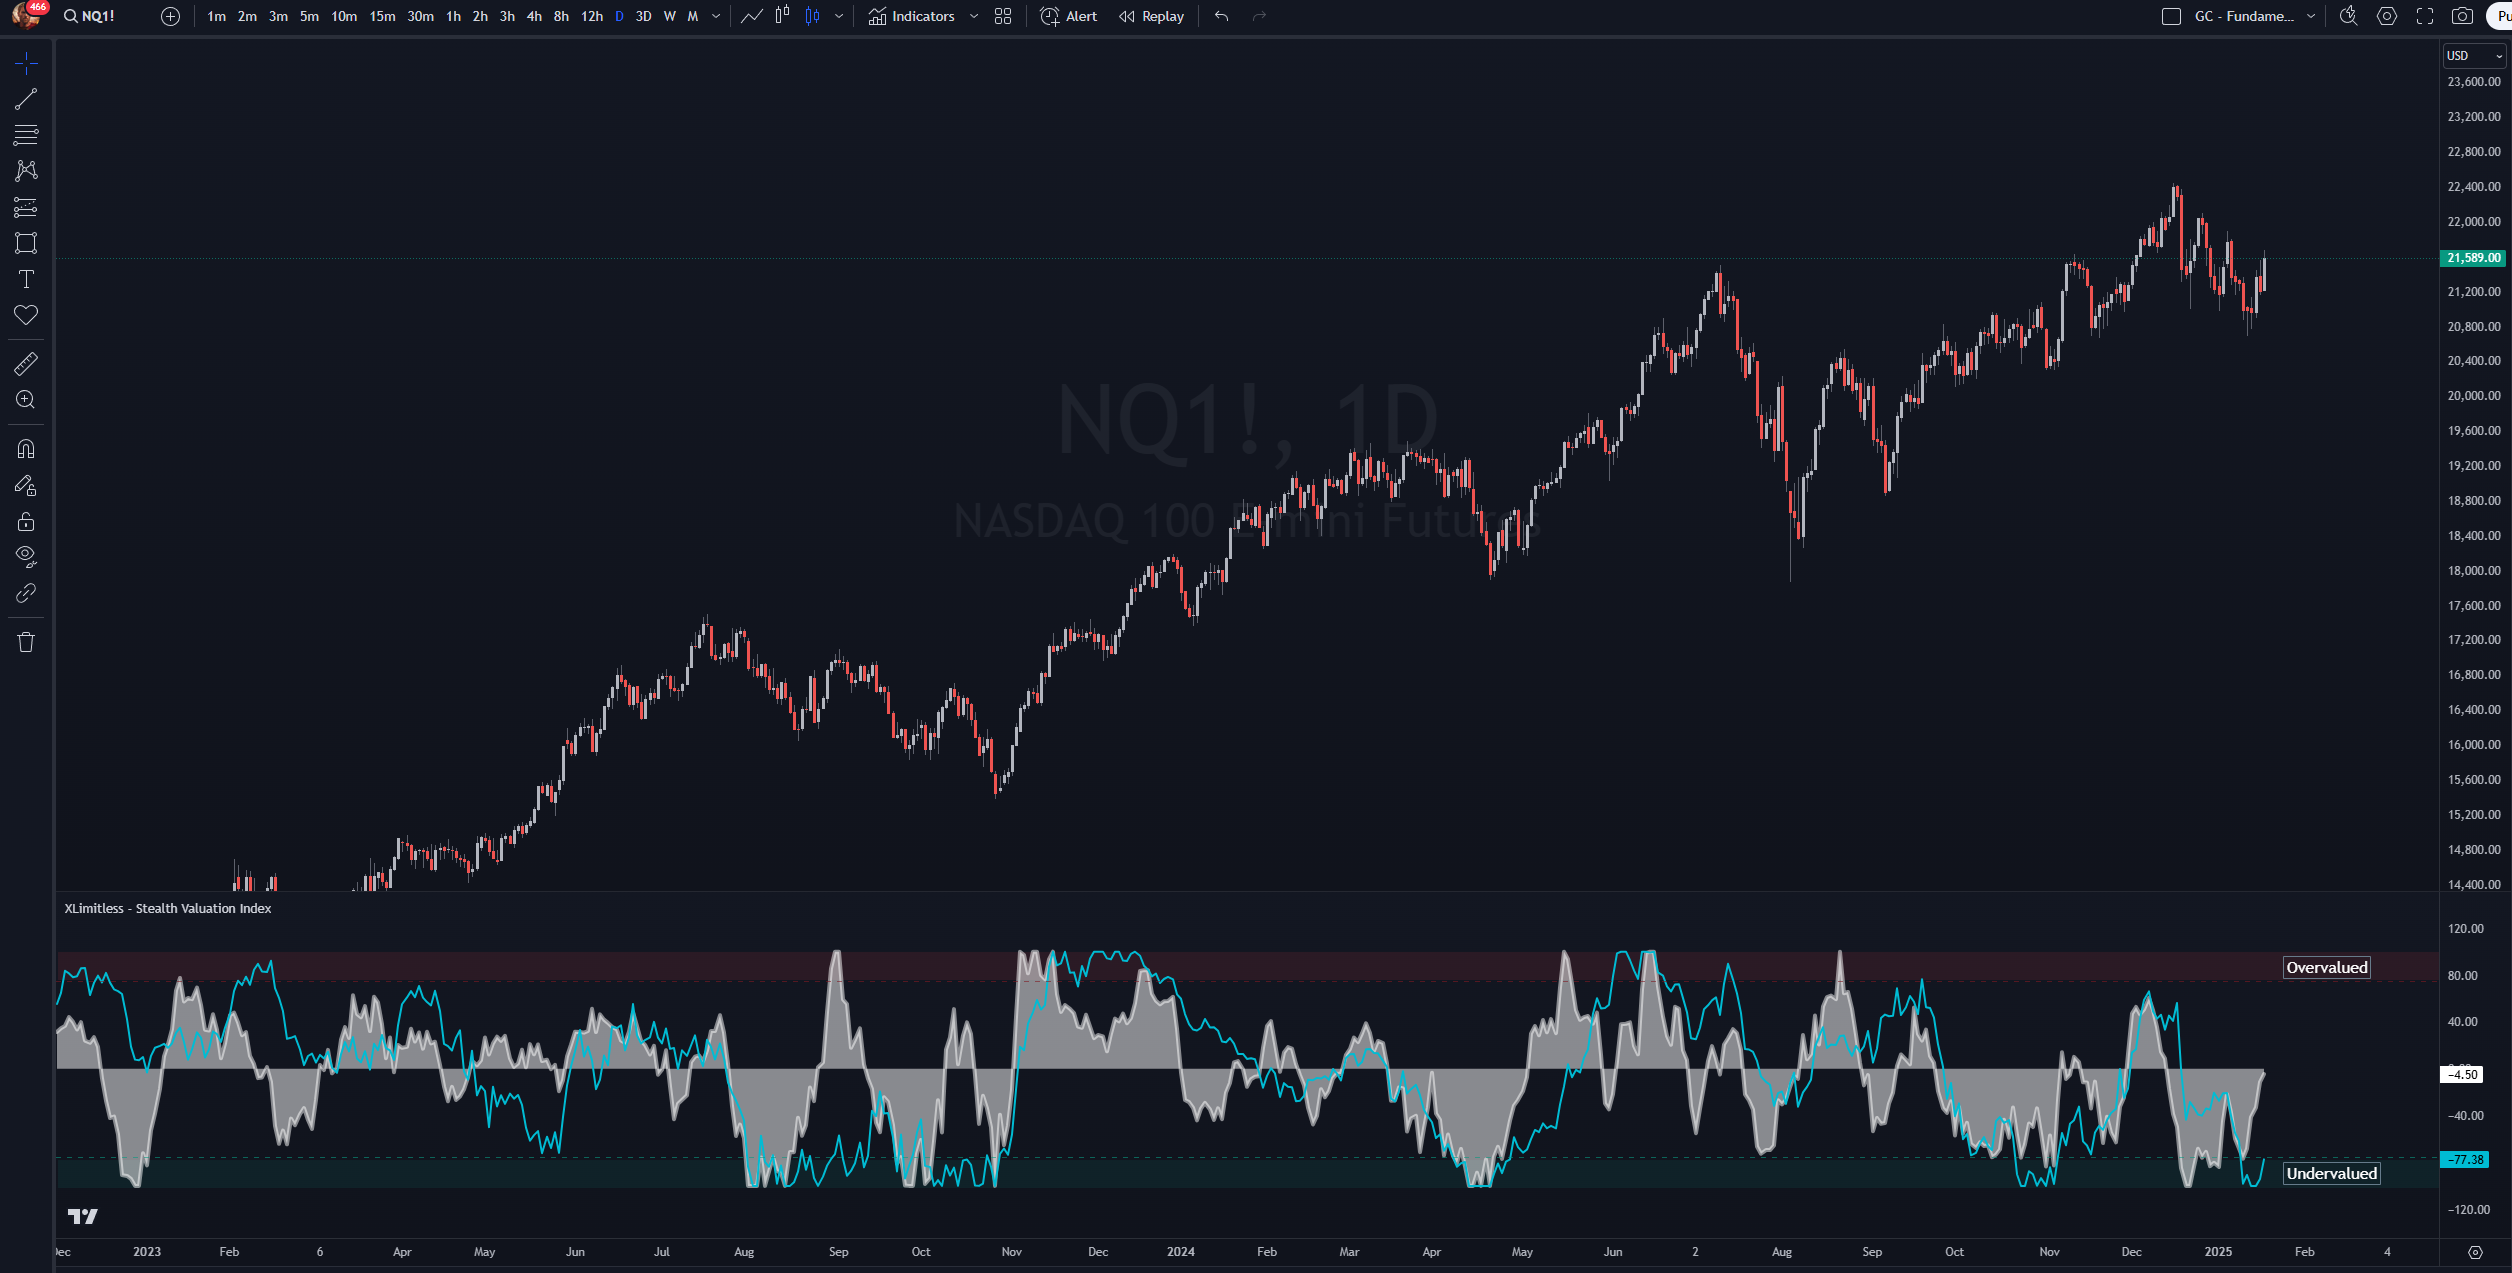The width and height of the screenshot is (2512, 1273).
Task: Pick the text annotation tool
Action: [26, 279]
